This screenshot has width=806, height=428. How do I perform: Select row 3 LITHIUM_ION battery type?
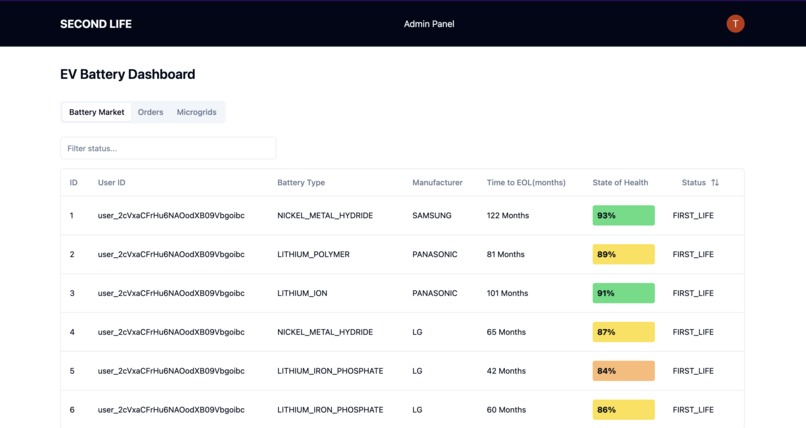302,293
